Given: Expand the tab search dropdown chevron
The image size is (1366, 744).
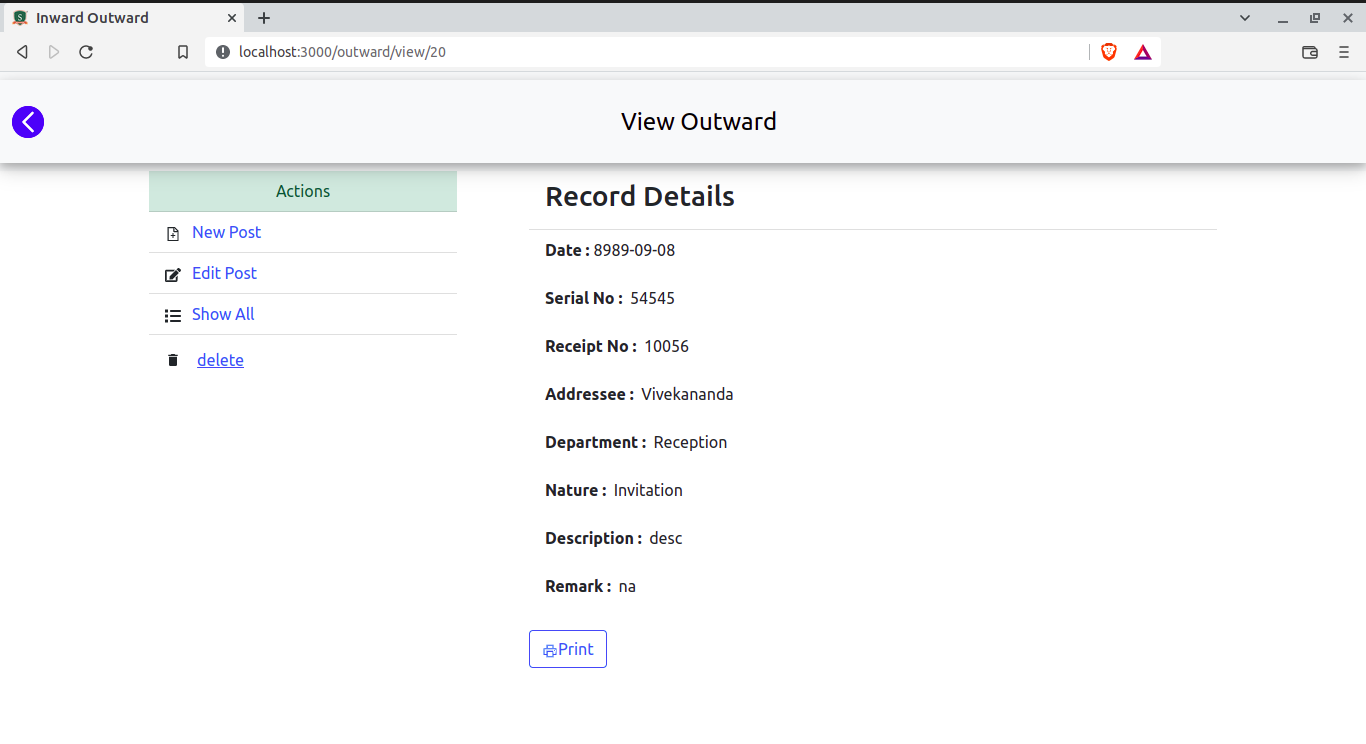Looking at the screenshot, I should pos(1245,18).
